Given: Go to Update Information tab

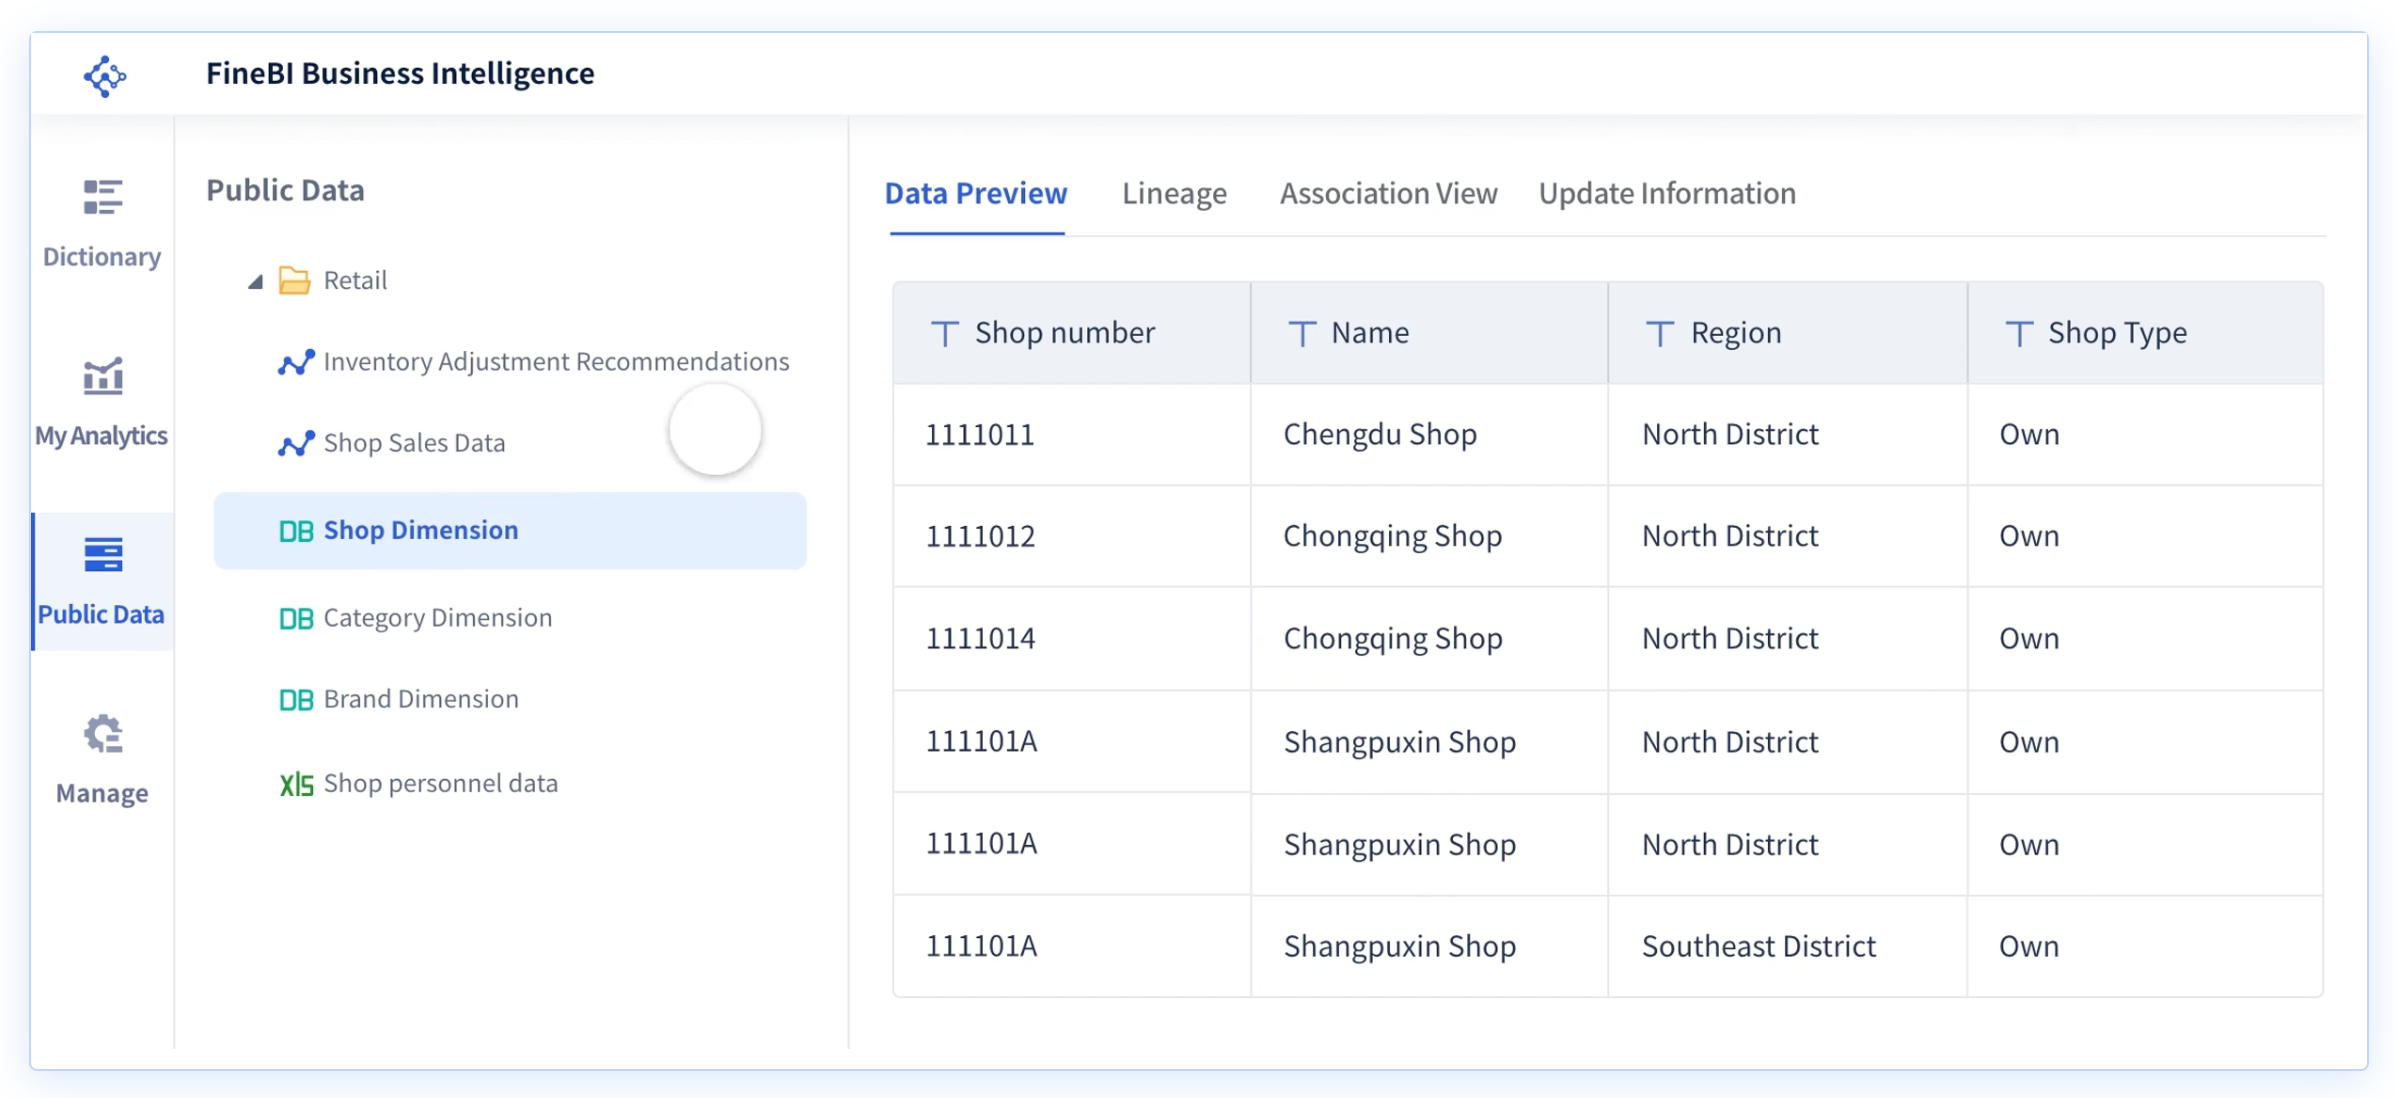Looking at the screenshot, I should tap(1666, 193).
